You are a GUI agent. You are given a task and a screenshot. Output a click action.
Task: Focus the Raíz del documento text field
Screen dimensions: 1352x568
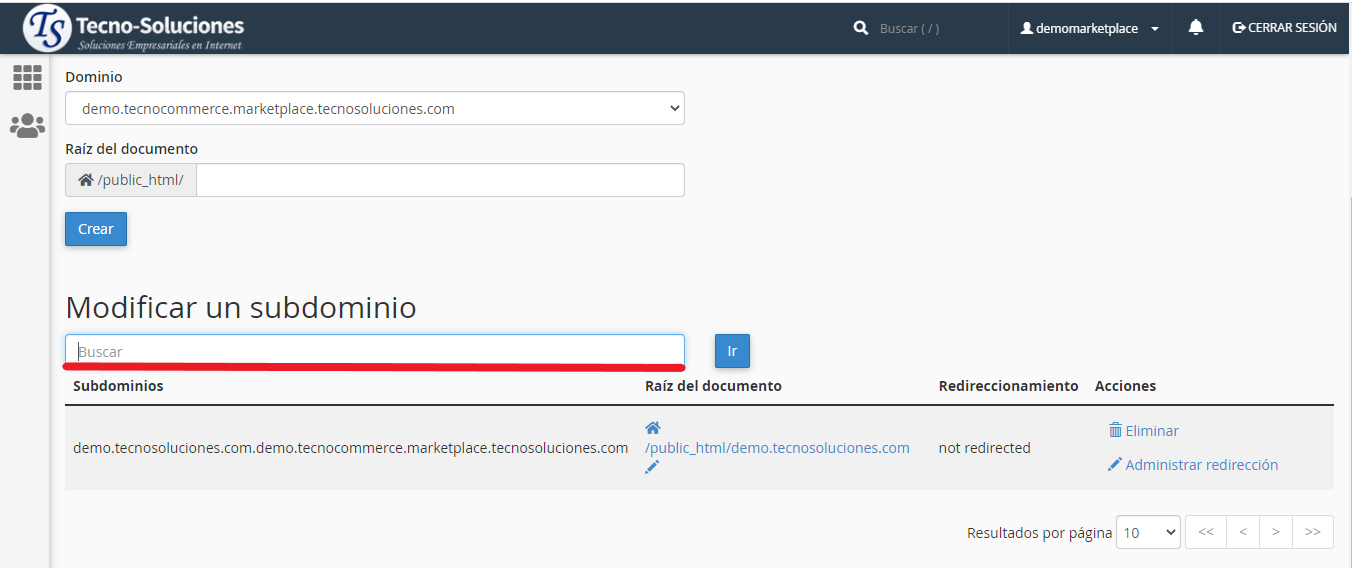coord(440,180)
